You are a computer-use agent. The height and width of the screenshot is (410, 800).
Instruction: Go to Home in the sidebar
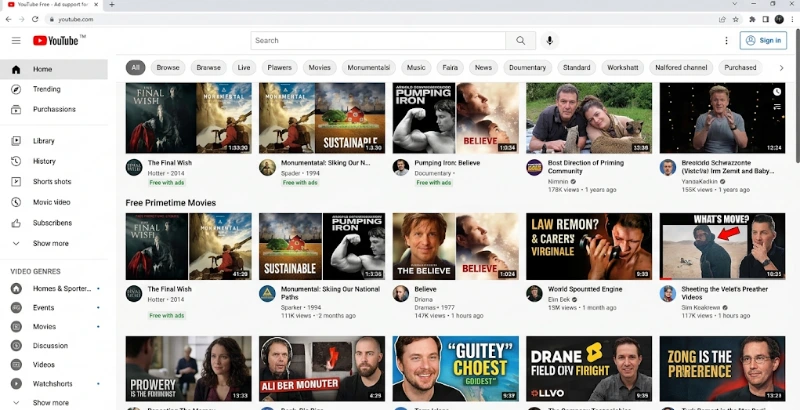pos(54,69)
